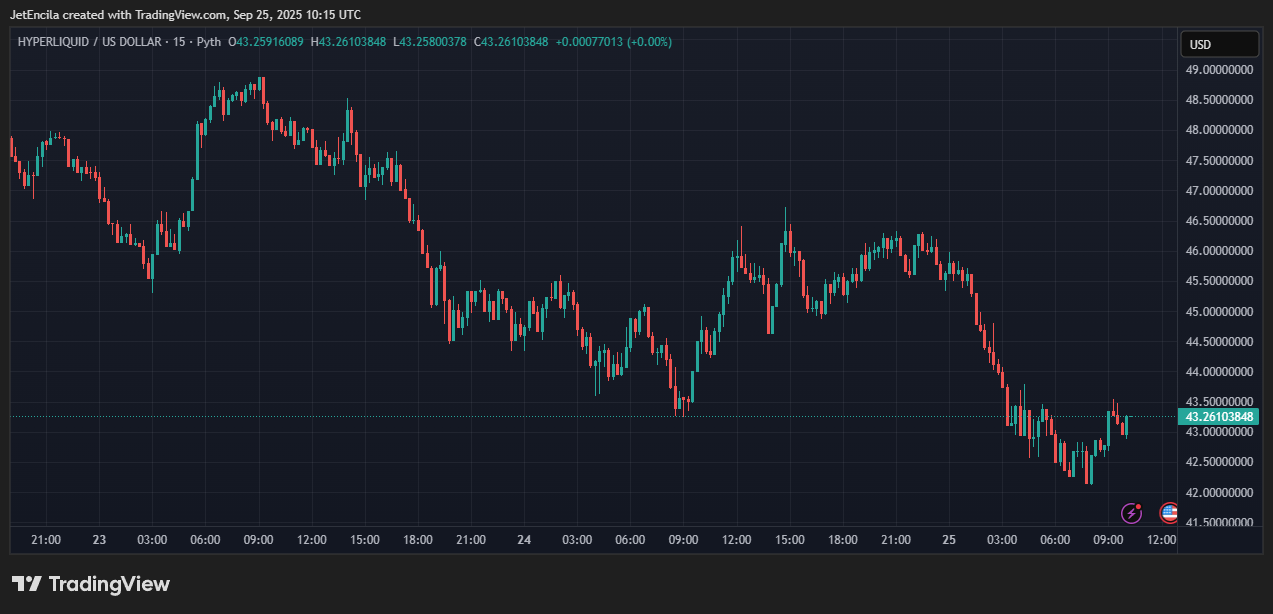Click the low value L43.25800378
Viewport: 1273px width, 614px height.
(x=430, y=42)
